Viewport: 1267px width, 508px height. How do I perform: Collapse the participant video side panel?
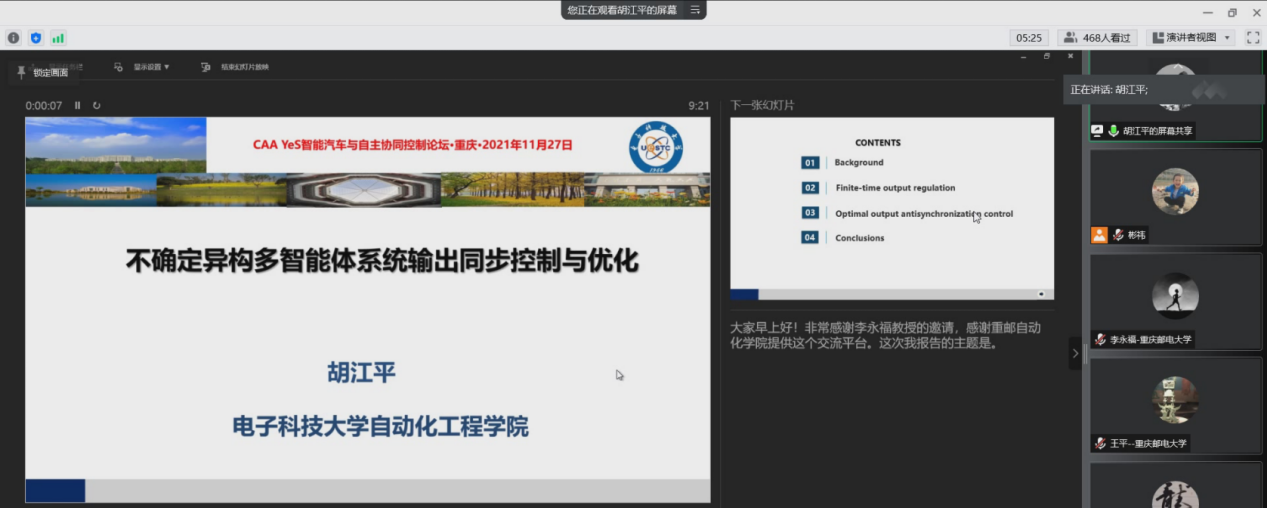pyautogui.click(x=1075, y=353)
